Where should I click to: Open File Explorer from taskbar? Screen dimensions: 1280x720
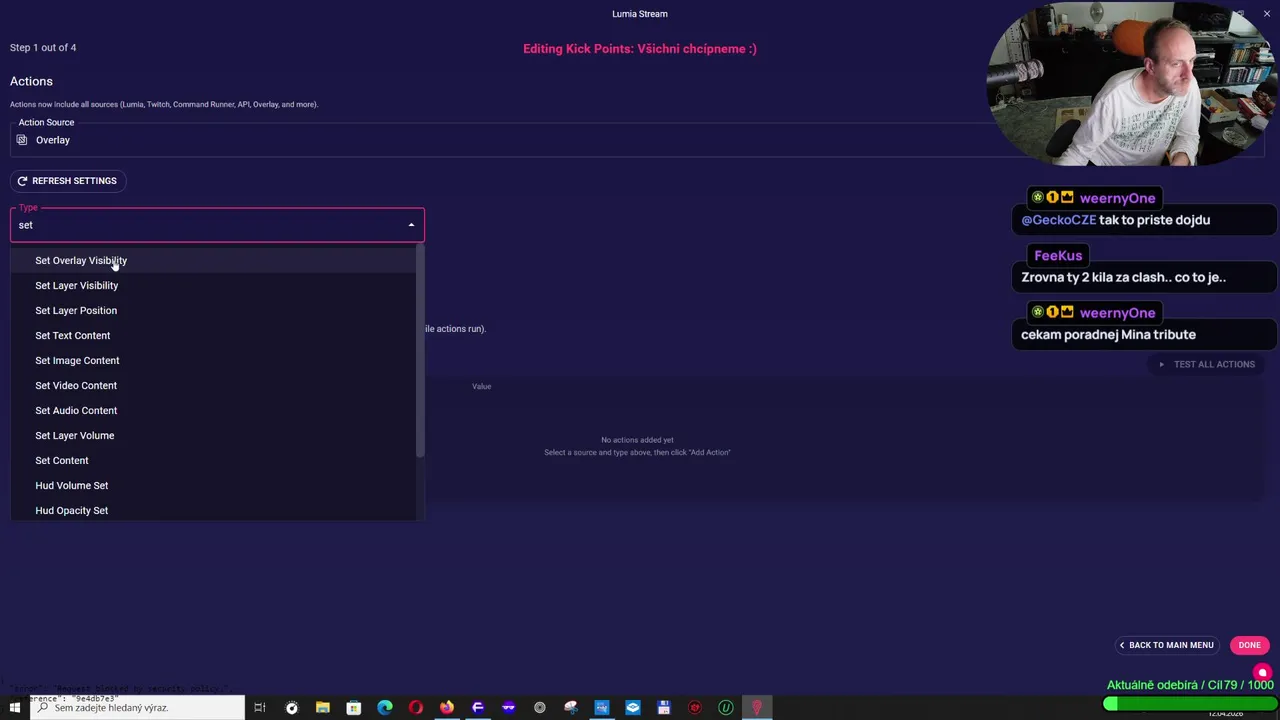[323, 708]
